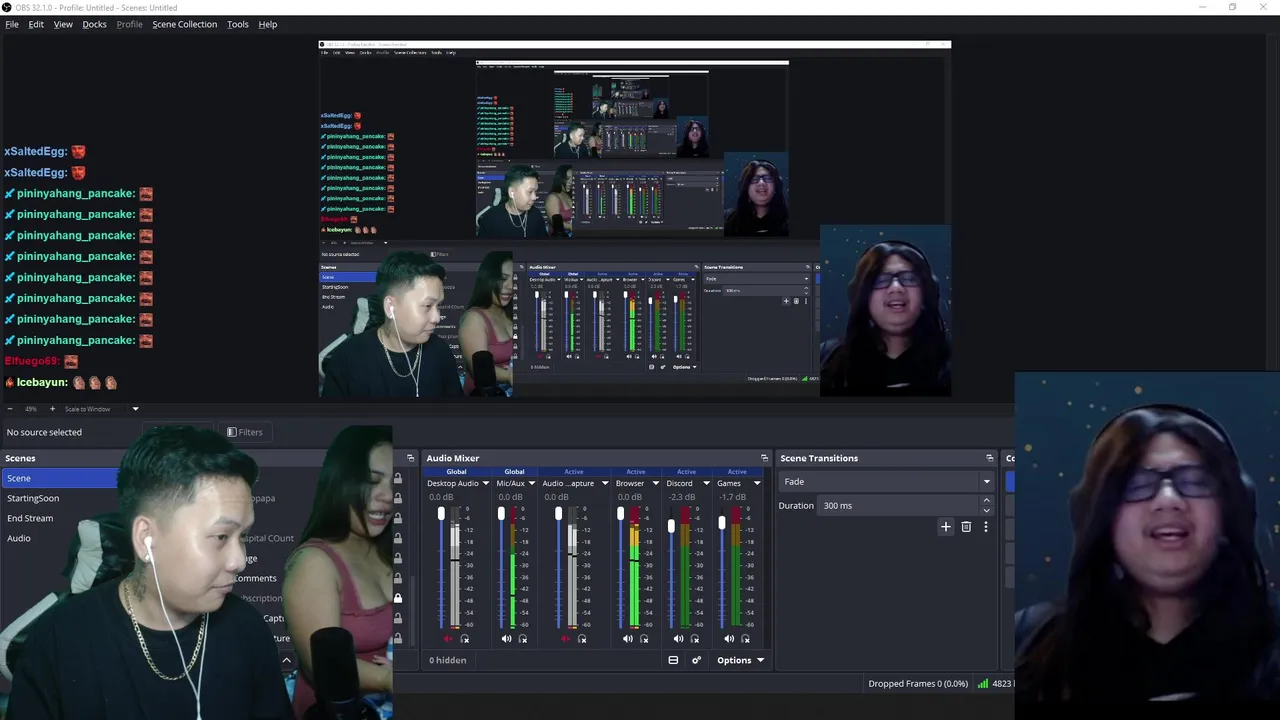The height and width of the screenshot is (720, 1280).
Task: Float the Scene Transitions dock via corner icon
Action: [990, 458]
